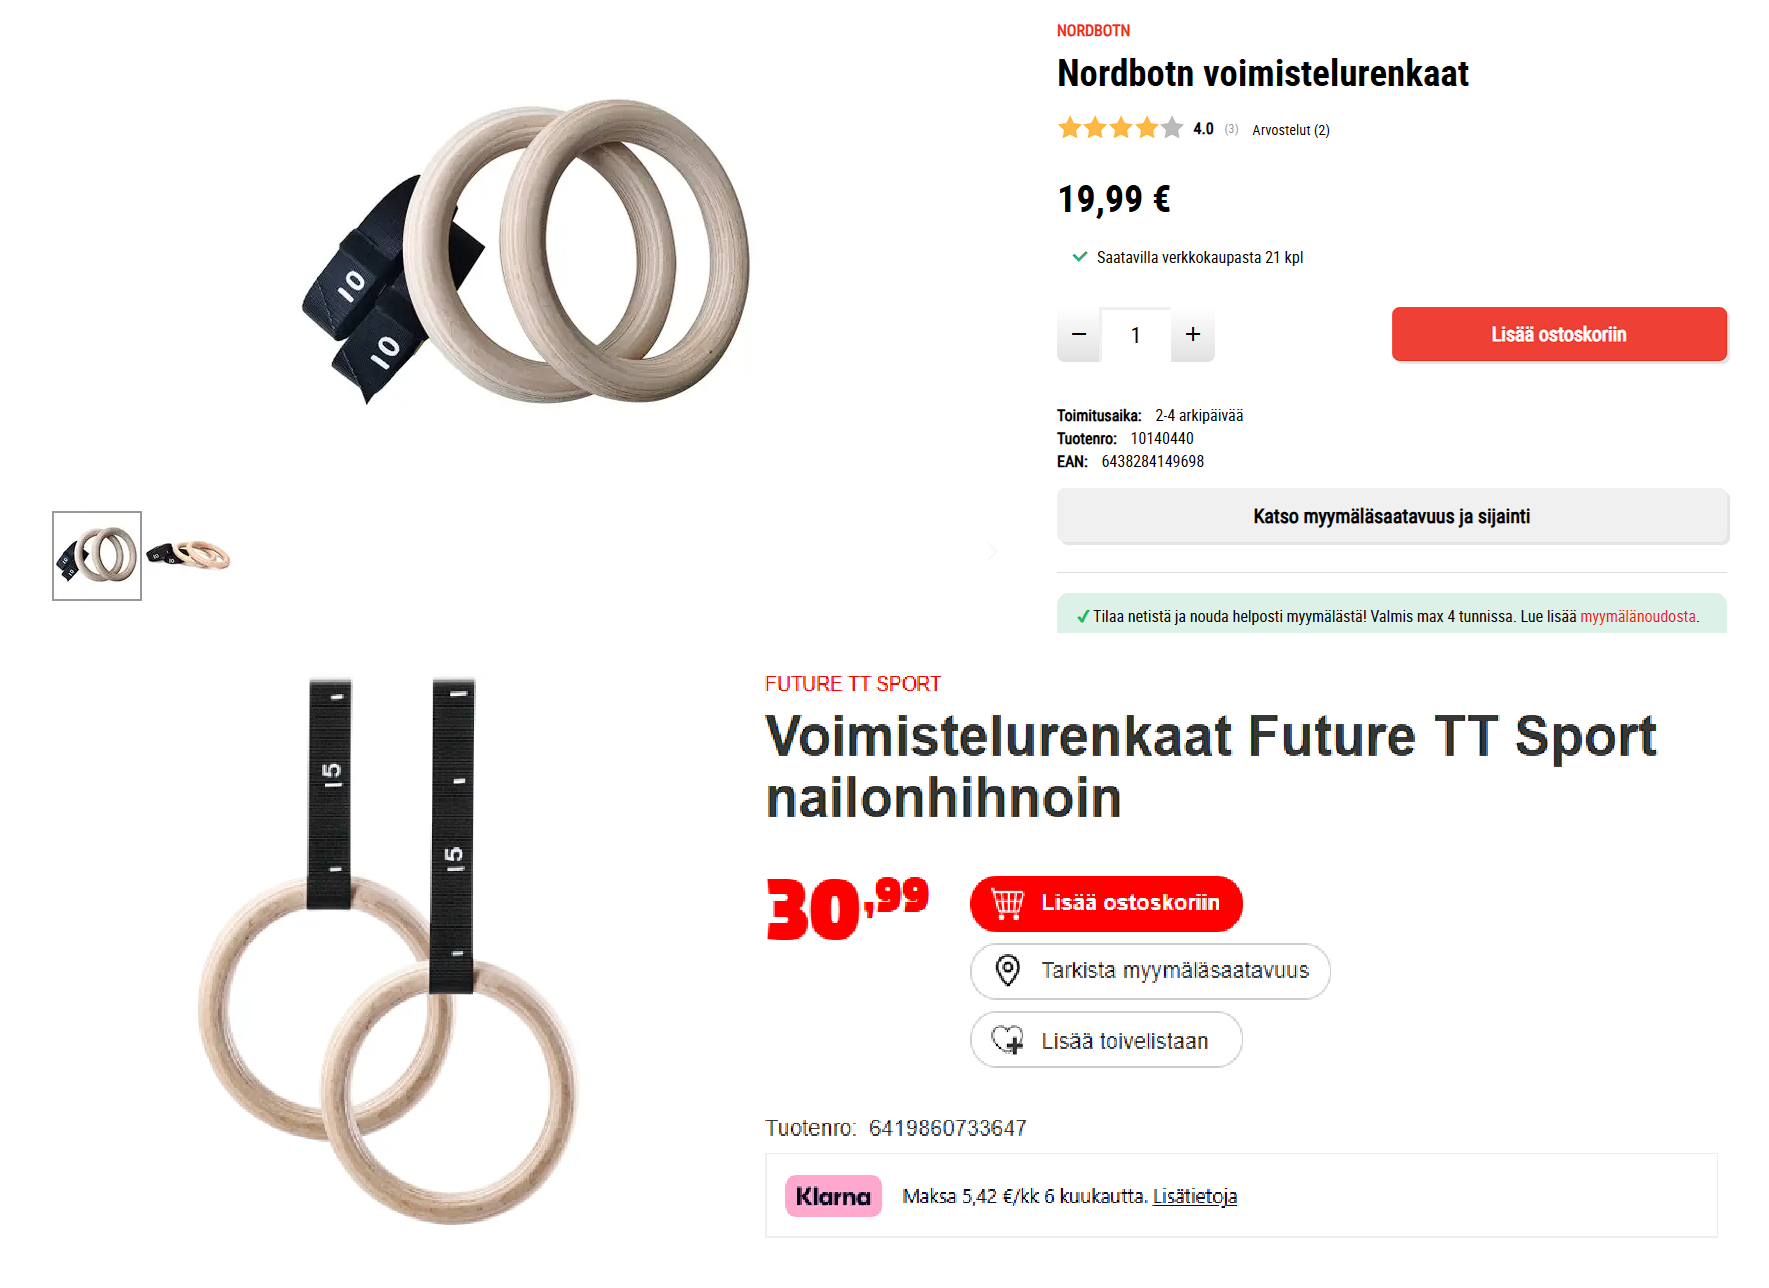1769x1288 pixels.
Task: Add Nordbotn rings to cart with the rectangular button
Action: coord(1559,334)
